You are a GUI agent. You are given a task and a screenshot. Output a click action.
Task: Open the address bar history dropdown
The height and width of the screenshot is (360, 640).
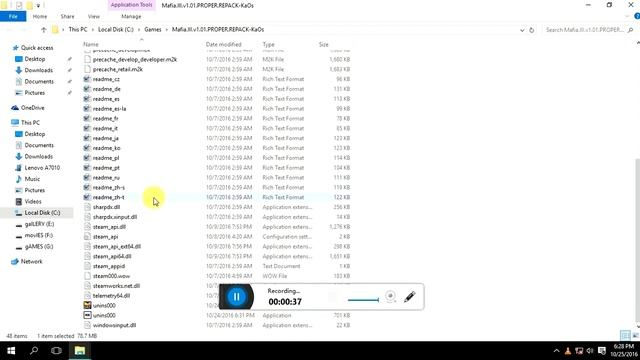522,30
